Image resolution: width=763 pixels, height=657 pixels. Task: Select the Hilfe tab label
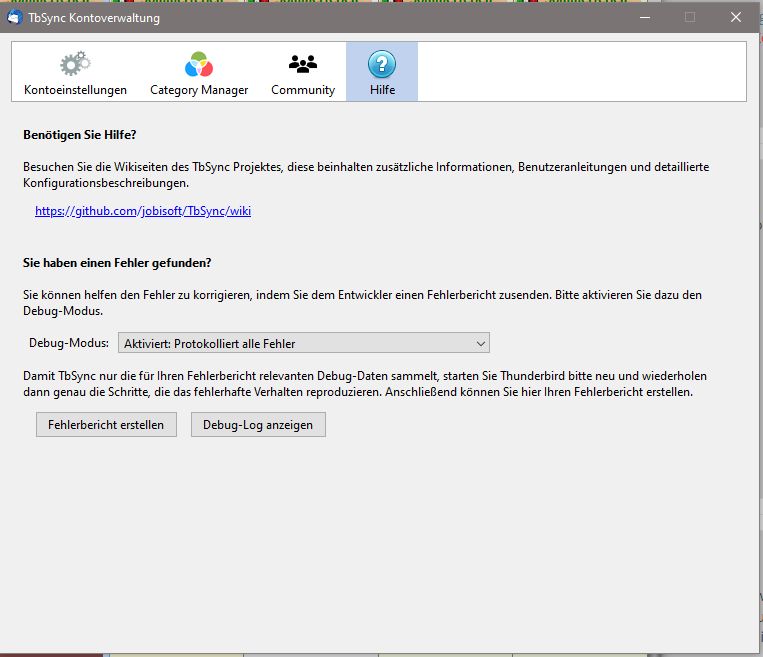(x=381, y=90)
